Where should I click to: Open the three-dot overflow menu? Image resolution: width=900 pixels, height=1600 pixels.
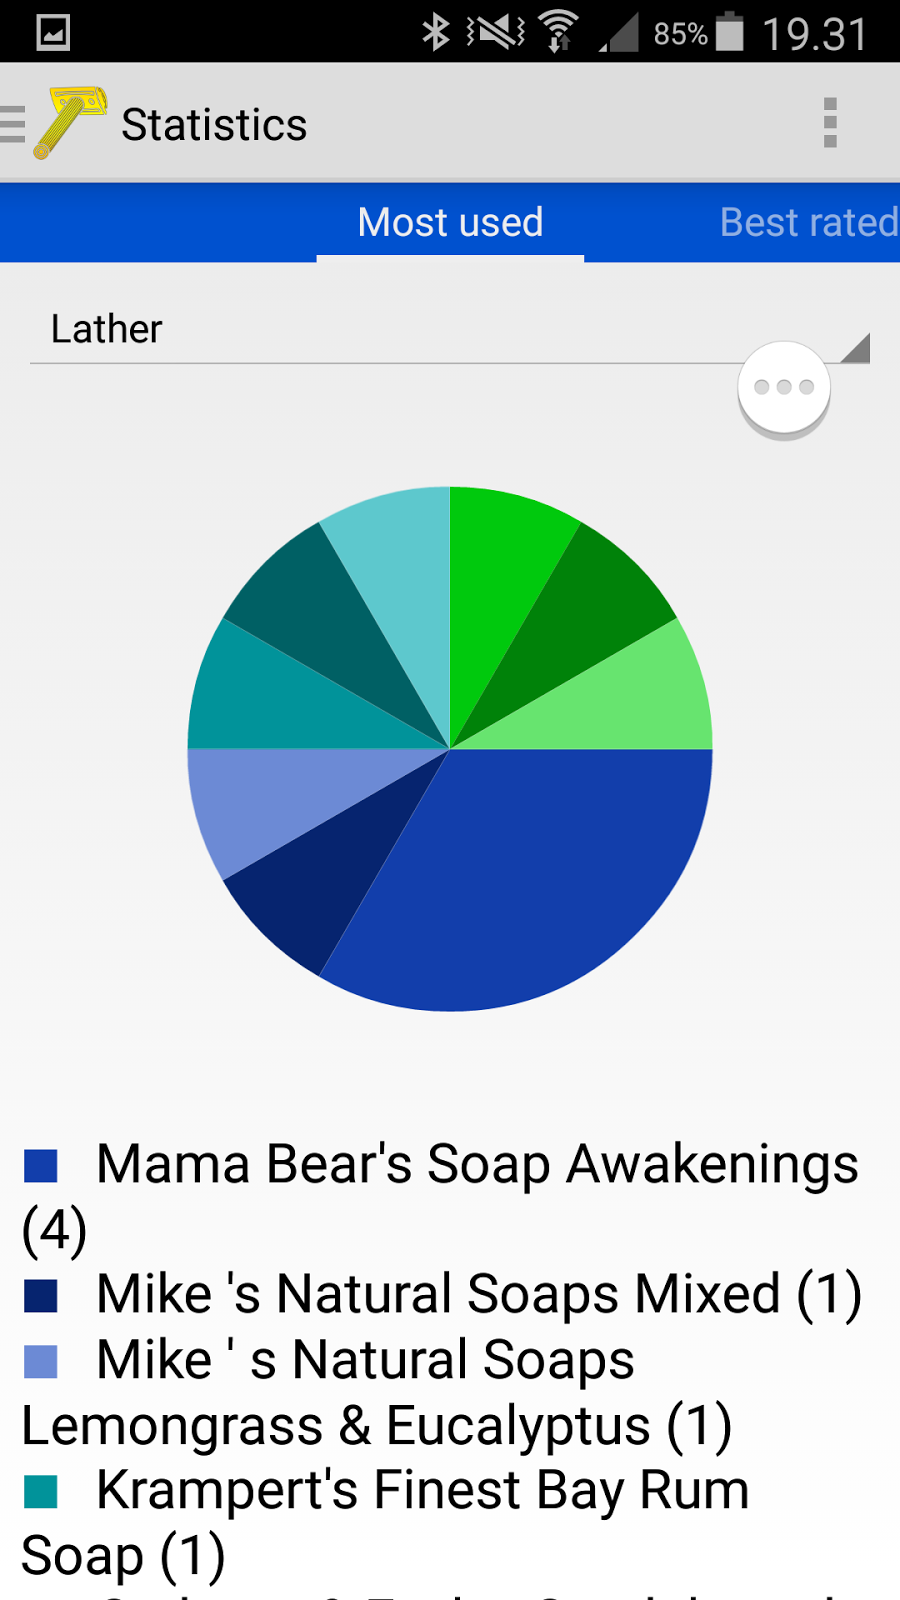point(829,123)
